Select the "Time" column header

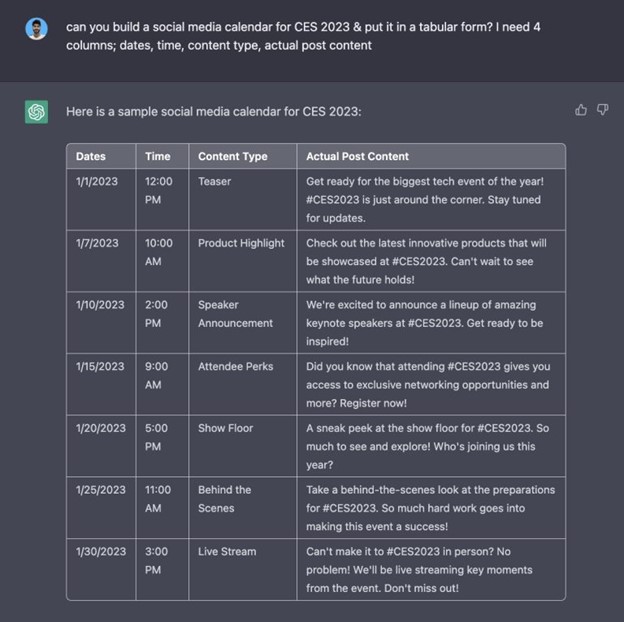pos(158,156)
